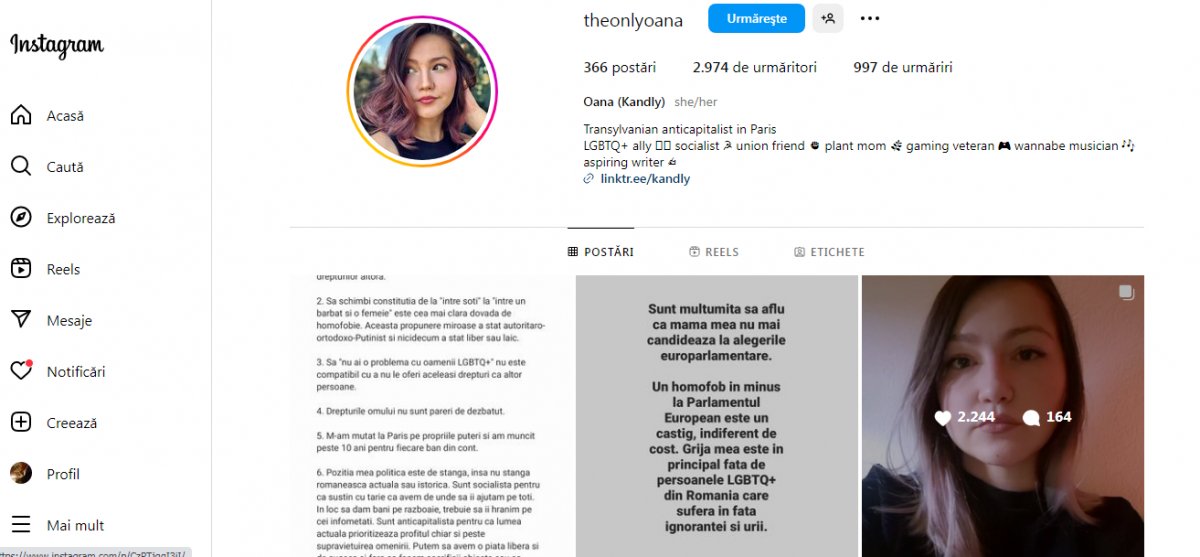1200x557 pixels.
Task: Open the Reels icon in sidebar
Action: (21, 268)
